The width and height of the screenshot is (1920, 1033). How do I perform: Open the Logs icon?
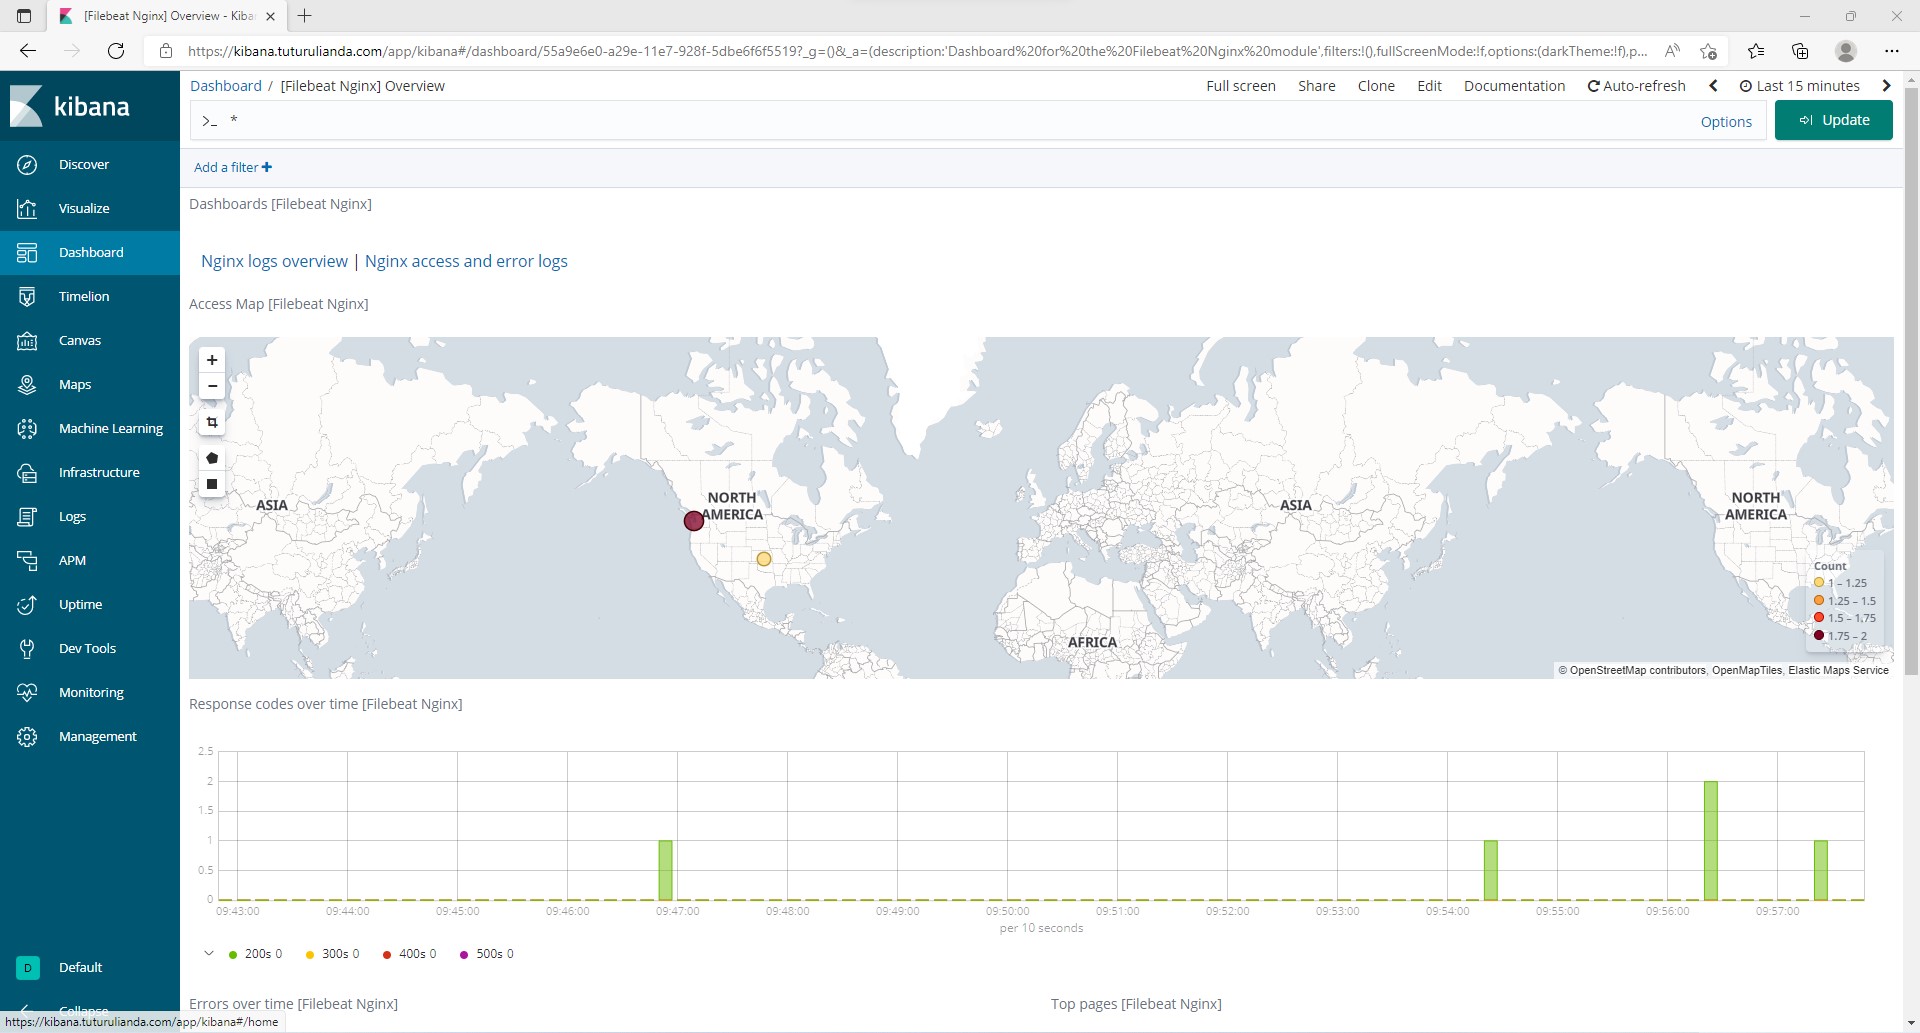pos(27,517)
